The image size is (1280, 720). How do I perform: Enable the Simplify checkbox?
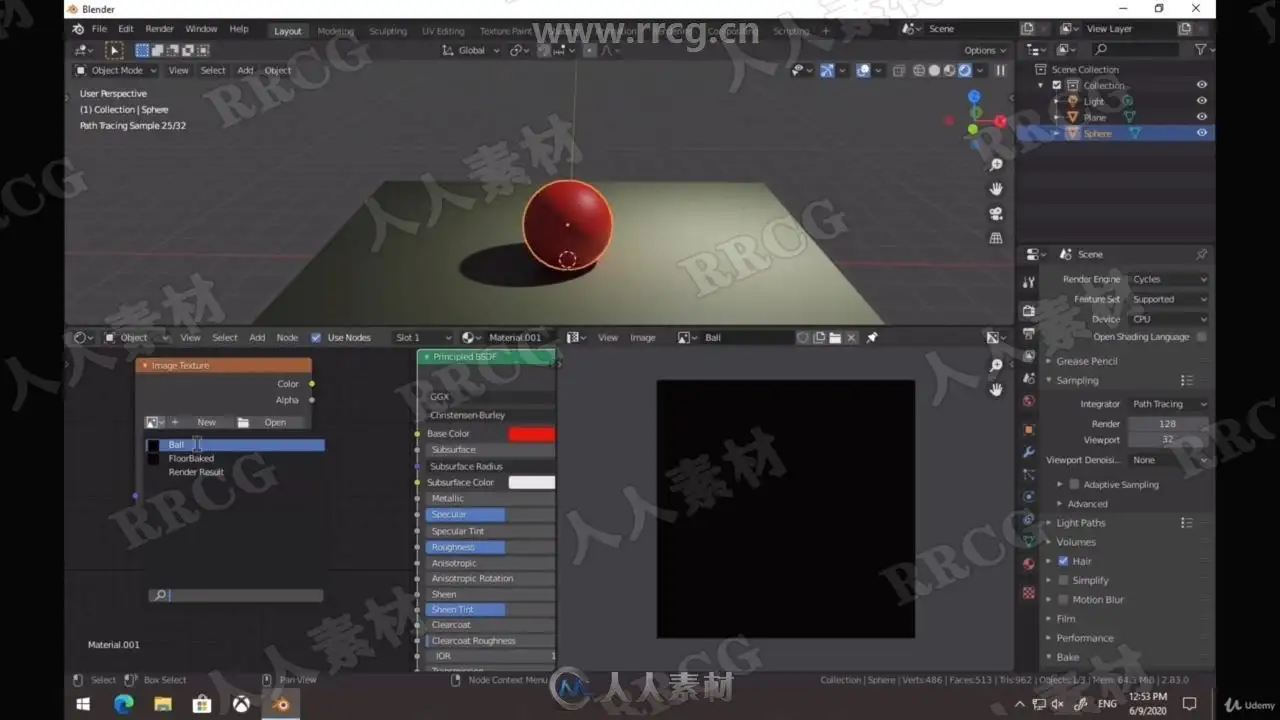pos(1063,581)
